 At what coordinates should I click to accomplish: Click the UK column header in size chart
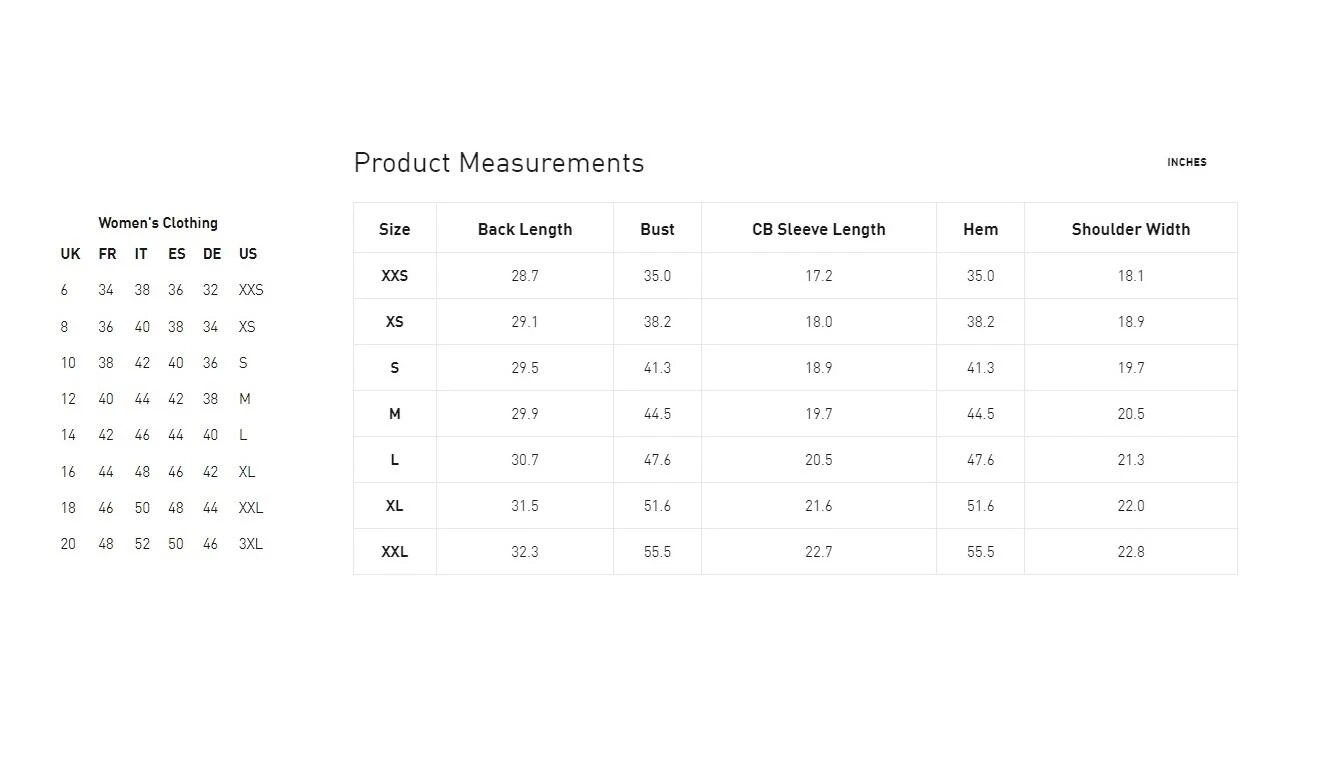pos(70,254)
